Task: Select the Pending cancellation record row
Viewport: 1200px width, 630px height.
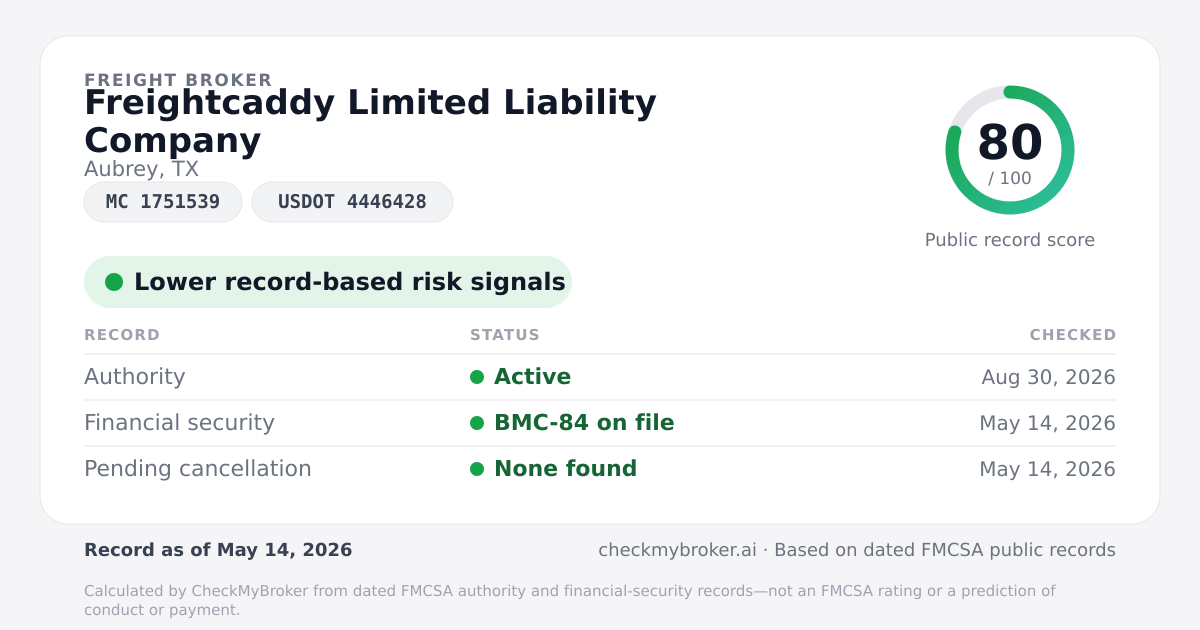Action: (600, 469)
